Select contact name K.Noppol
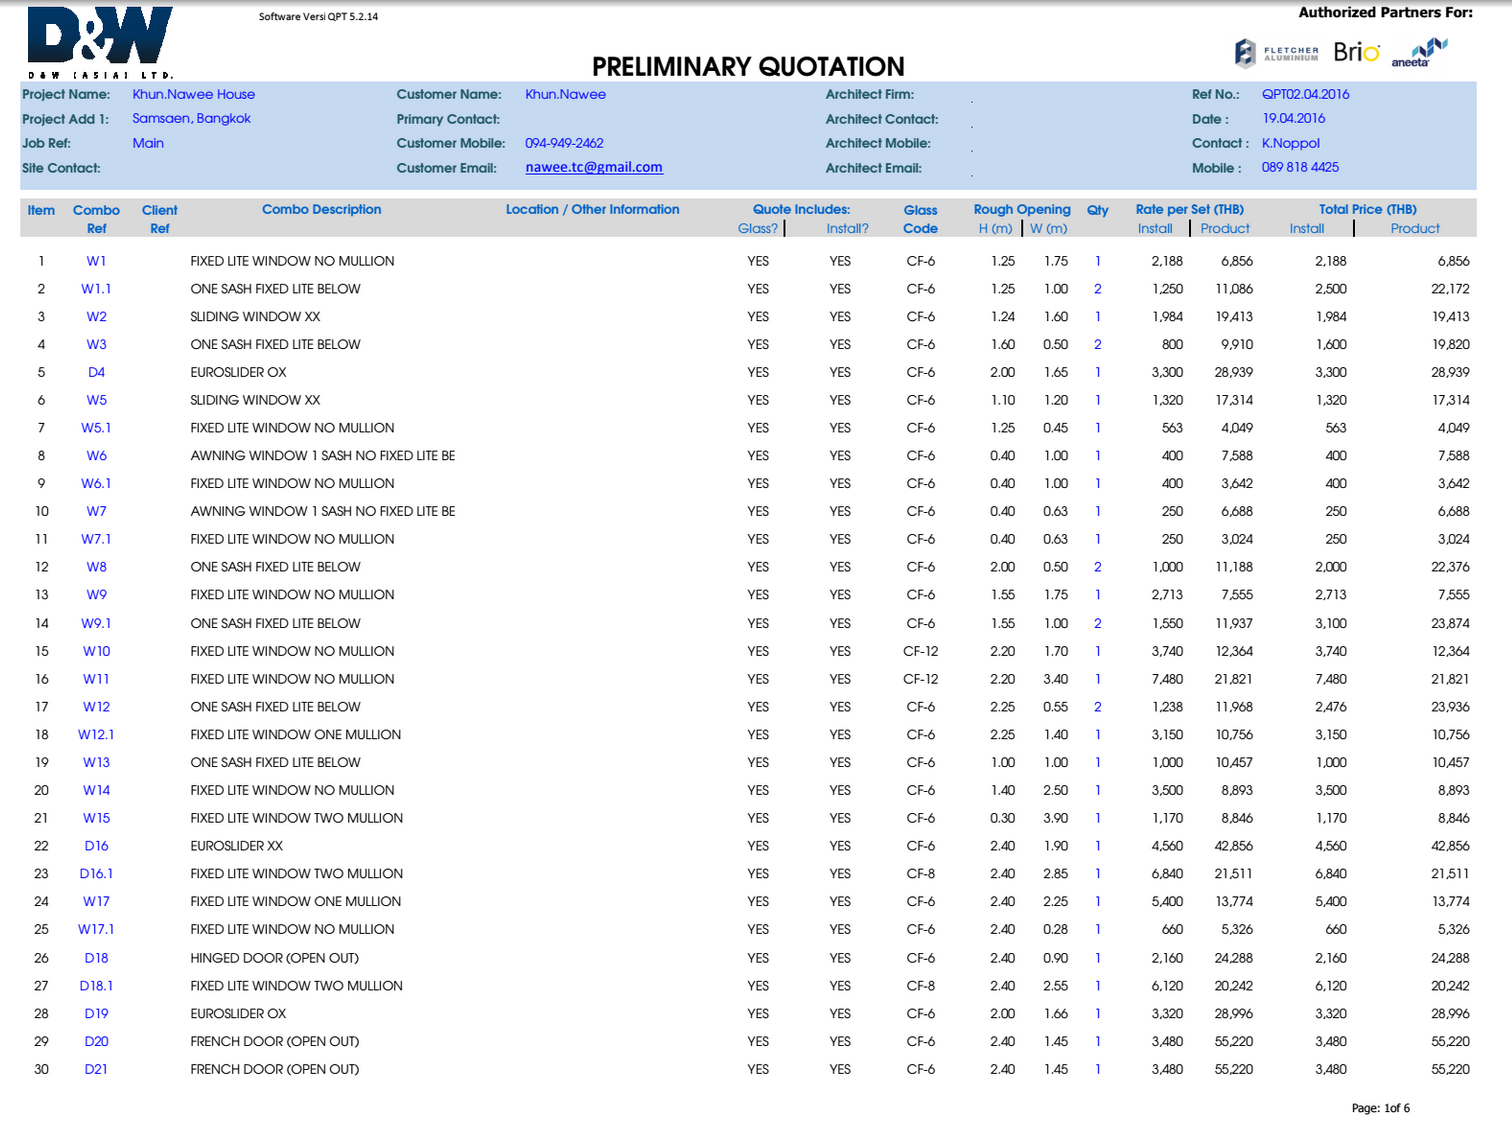Image resolution: width=1512 pixels, height=1131 pixels. point(1290,143)
